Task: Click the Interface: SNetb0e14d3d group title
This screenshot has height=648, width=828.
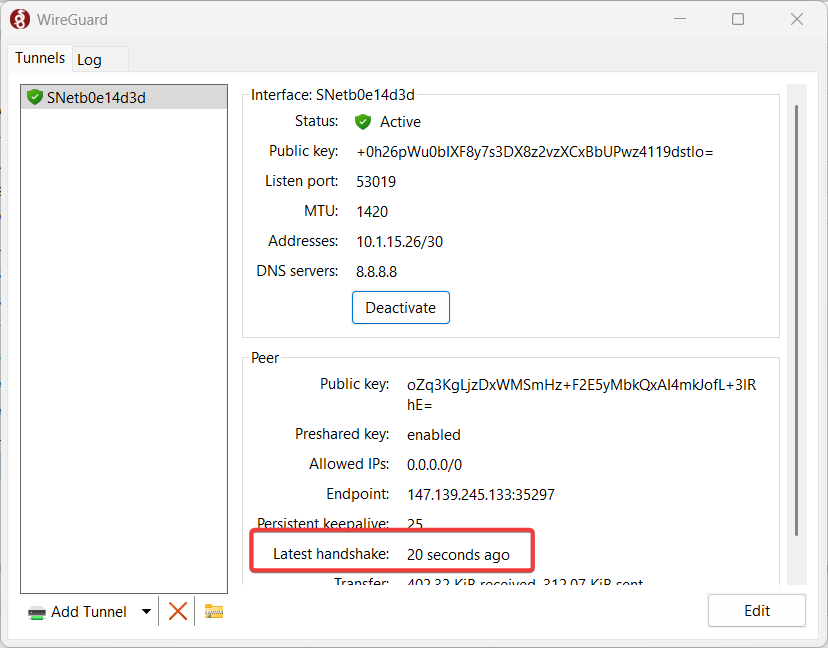Action: point(333,95)
